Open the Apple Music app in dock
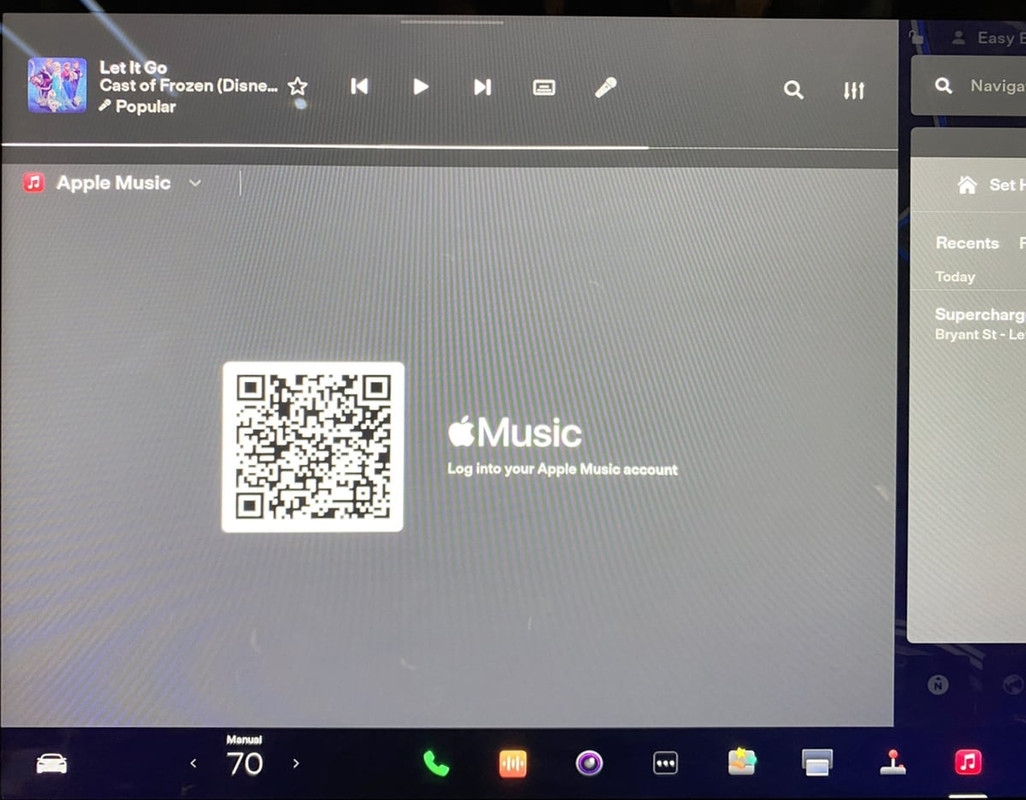This screenshot has height=800, width=1026. coord(968,762)
